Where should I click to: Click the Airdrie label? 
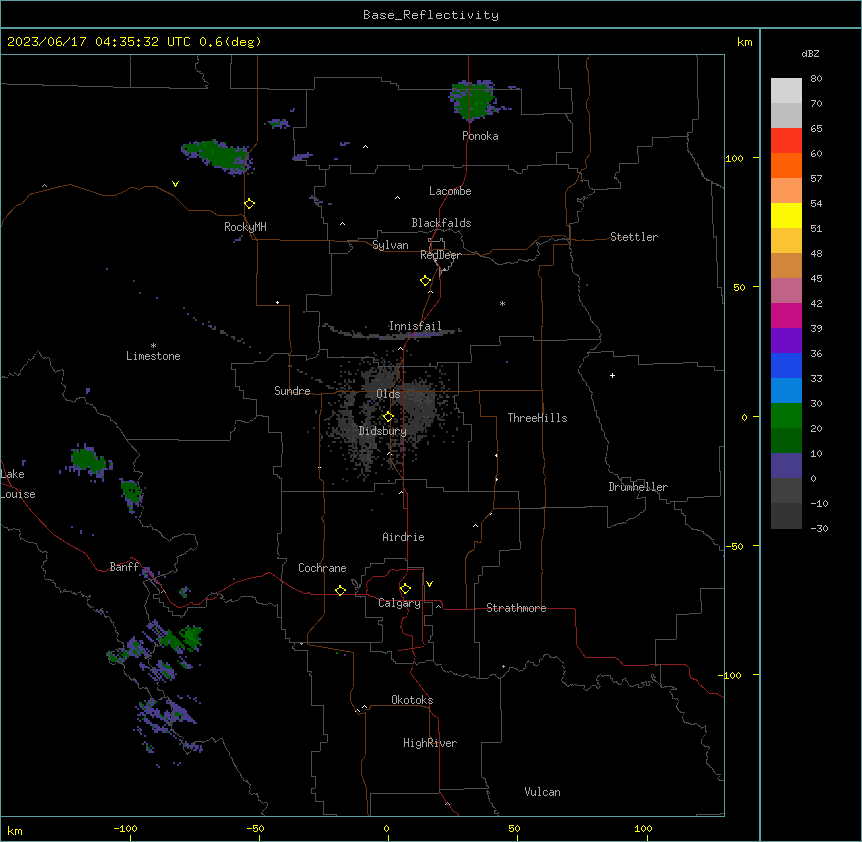(x=403, y=537)
